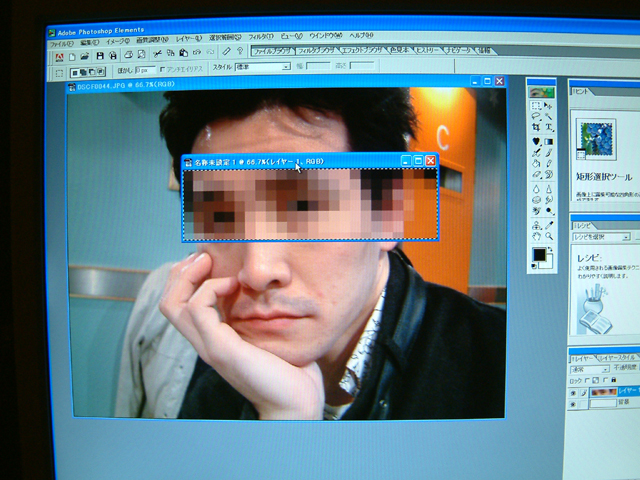Open the 編集 menu
Screen dimensions: 640x480
pos(89,42)
